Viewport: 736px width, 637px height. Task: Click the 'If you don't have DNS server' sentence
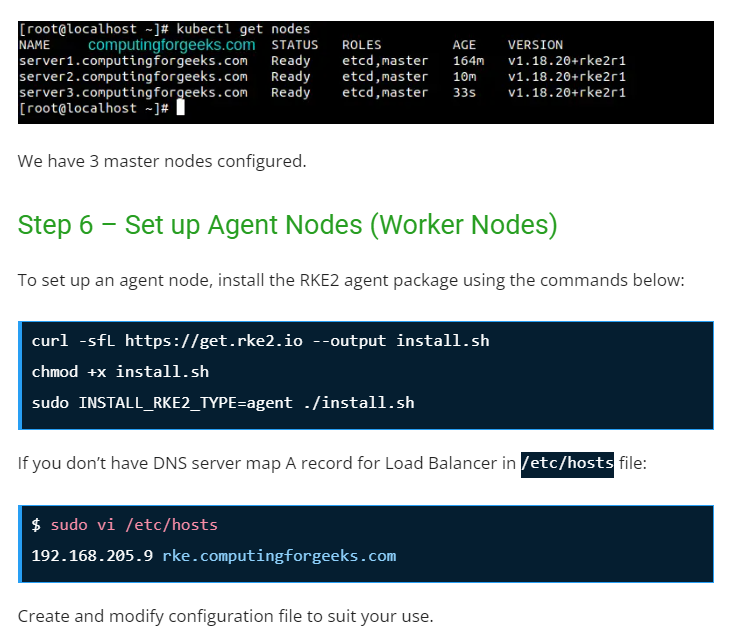pyautogui.click(x=267, y=464)
